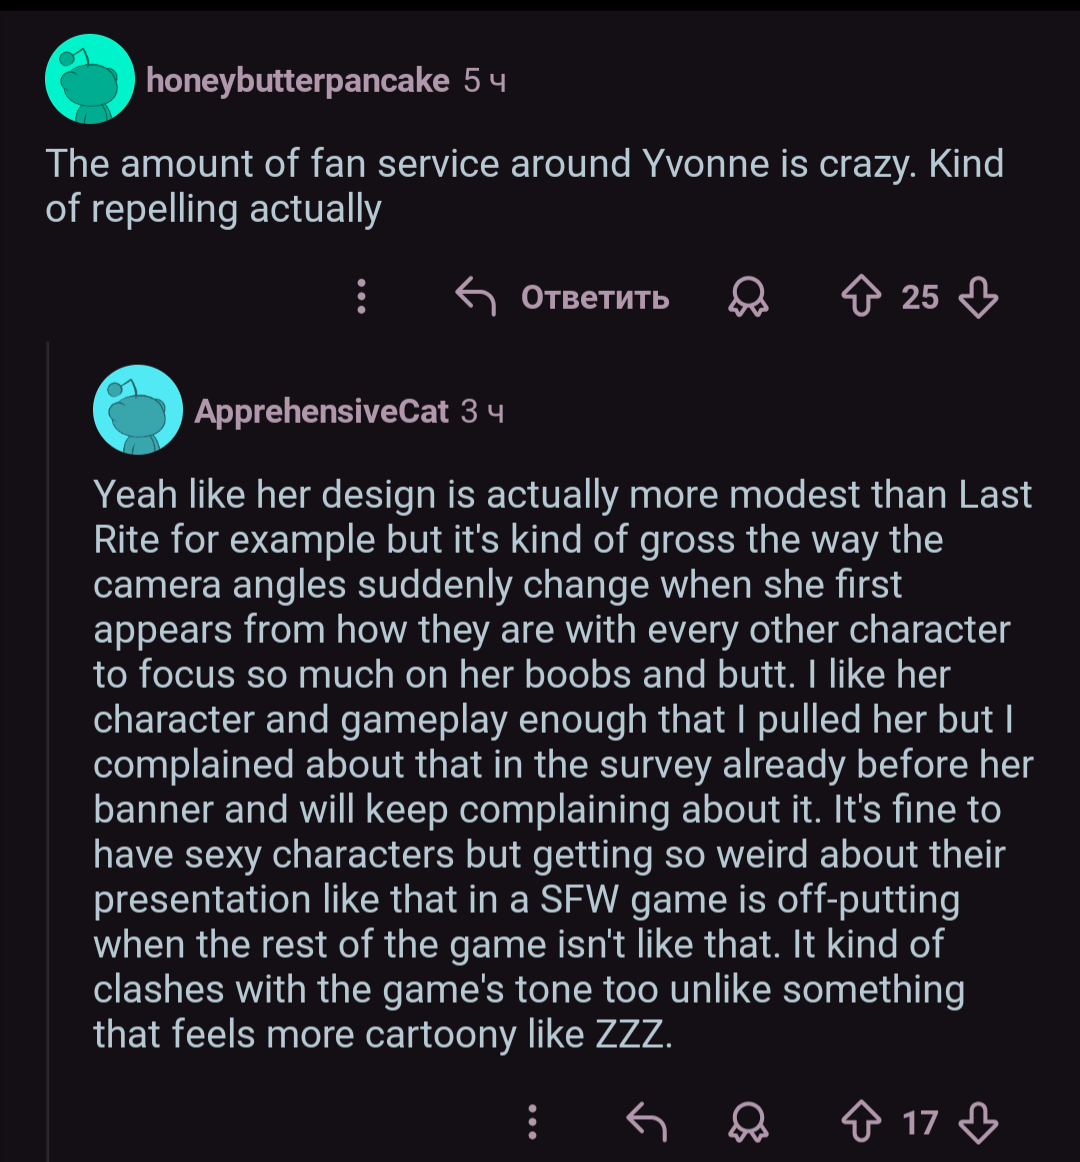
Task: Give an award to honeybutterpancake's comment
Action: coord(748,297)
